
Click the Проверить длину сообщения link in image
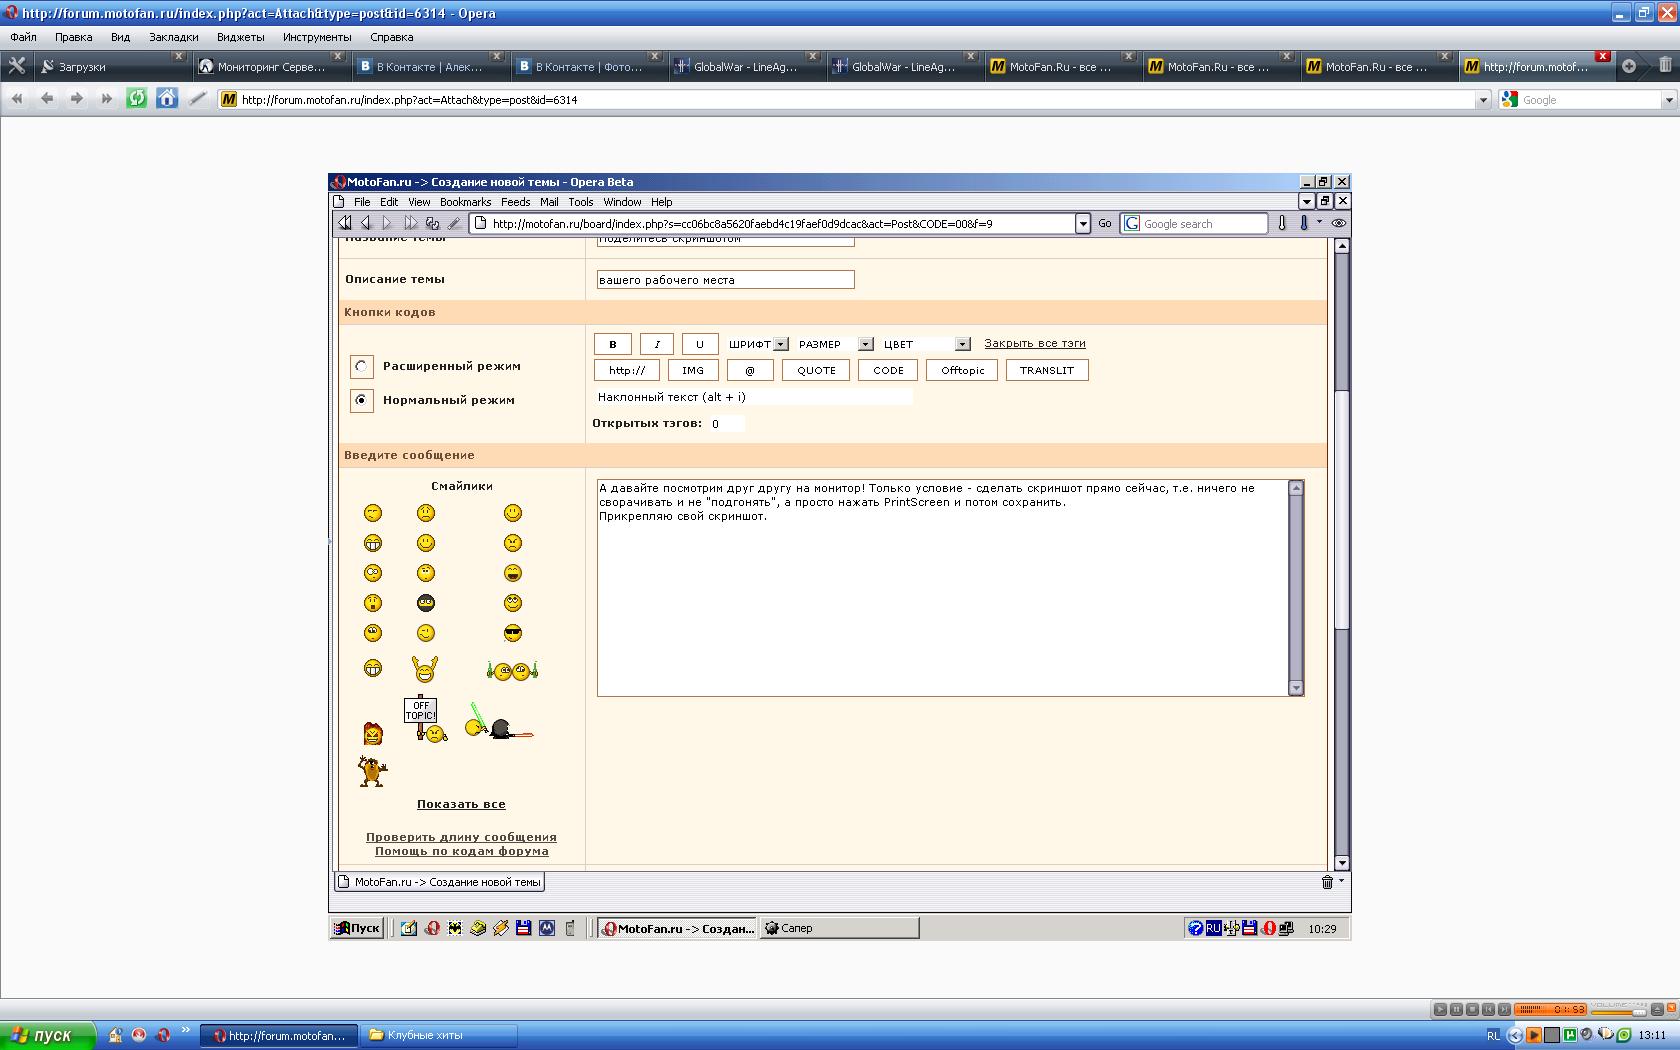coord(461,837)
